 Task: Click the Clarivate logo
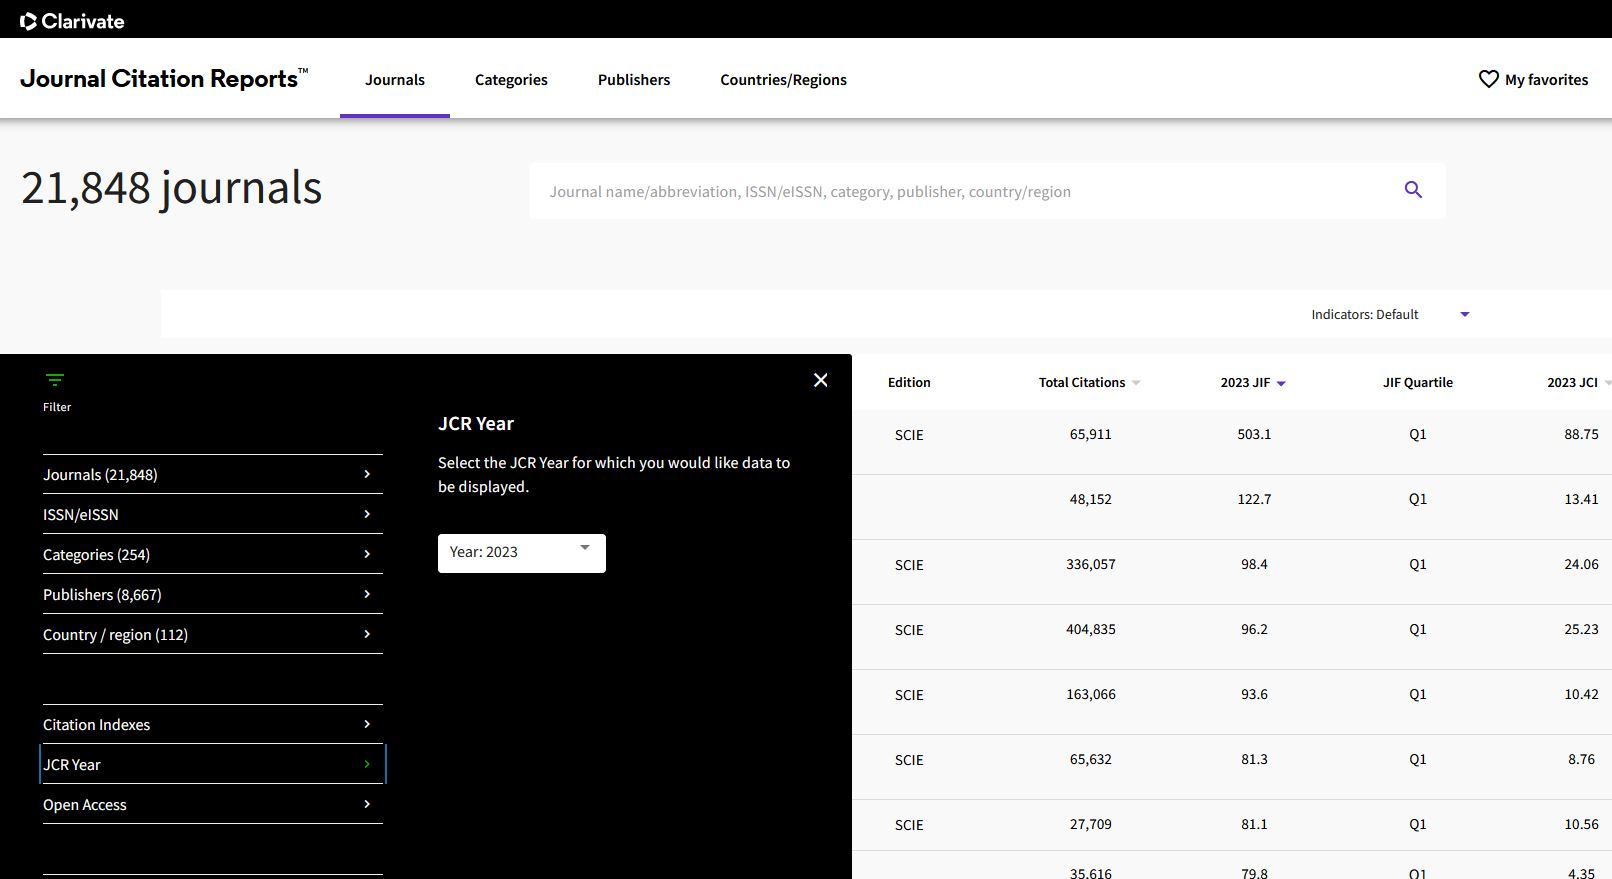[72, 21]
